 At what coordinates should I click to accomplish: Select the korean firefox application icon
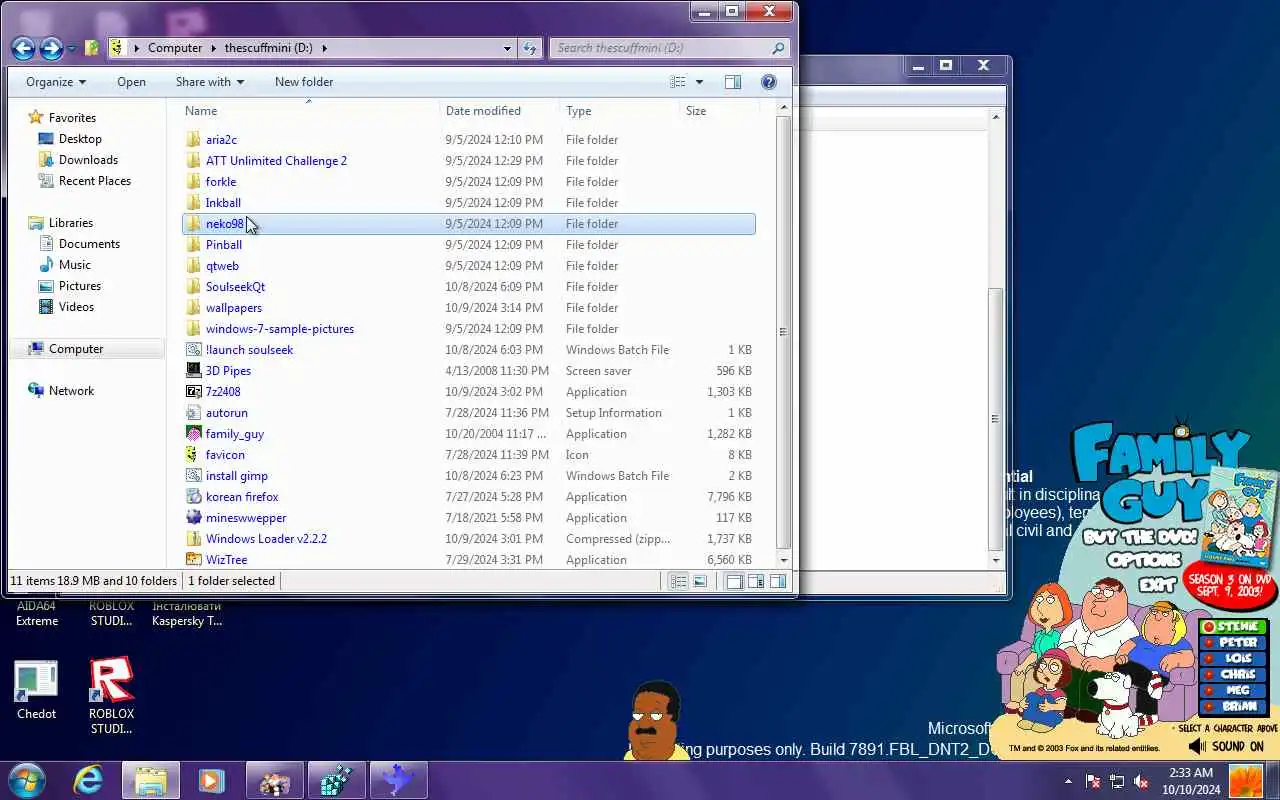[x=194, y=497]
